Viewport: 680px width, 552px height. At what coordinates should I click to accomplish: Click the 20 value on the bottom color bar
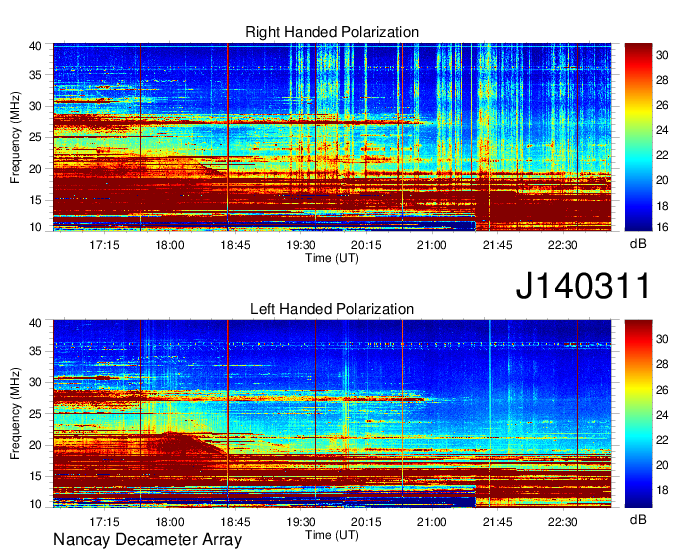pyautogui.click(x=662, y=465)
